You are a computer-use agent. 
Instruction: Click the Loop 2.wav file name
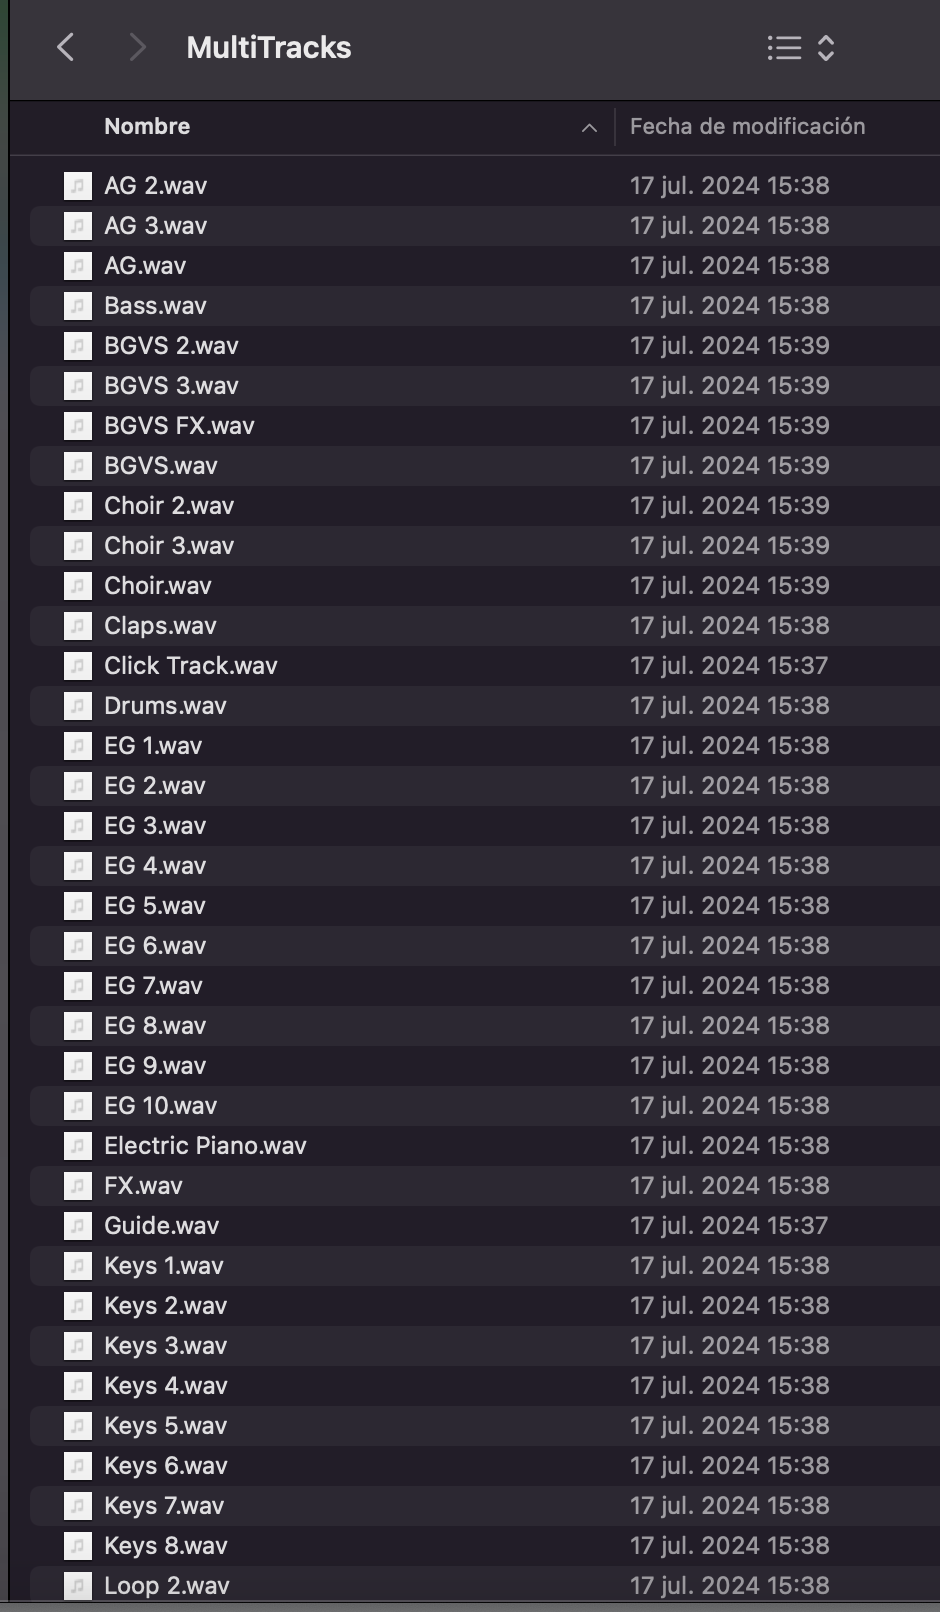coord(166,1586)
